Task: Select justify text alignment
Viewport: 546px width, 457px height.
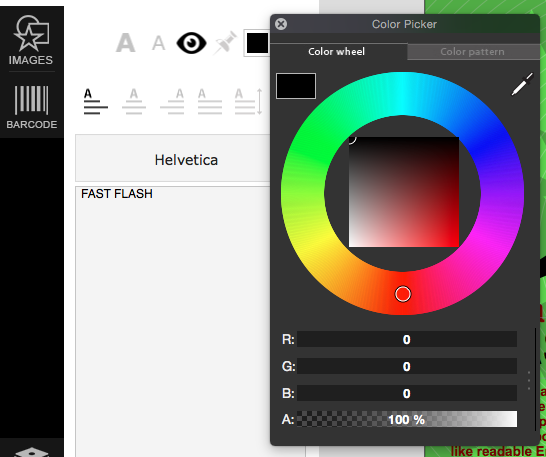Action: [x=210, y=102]
